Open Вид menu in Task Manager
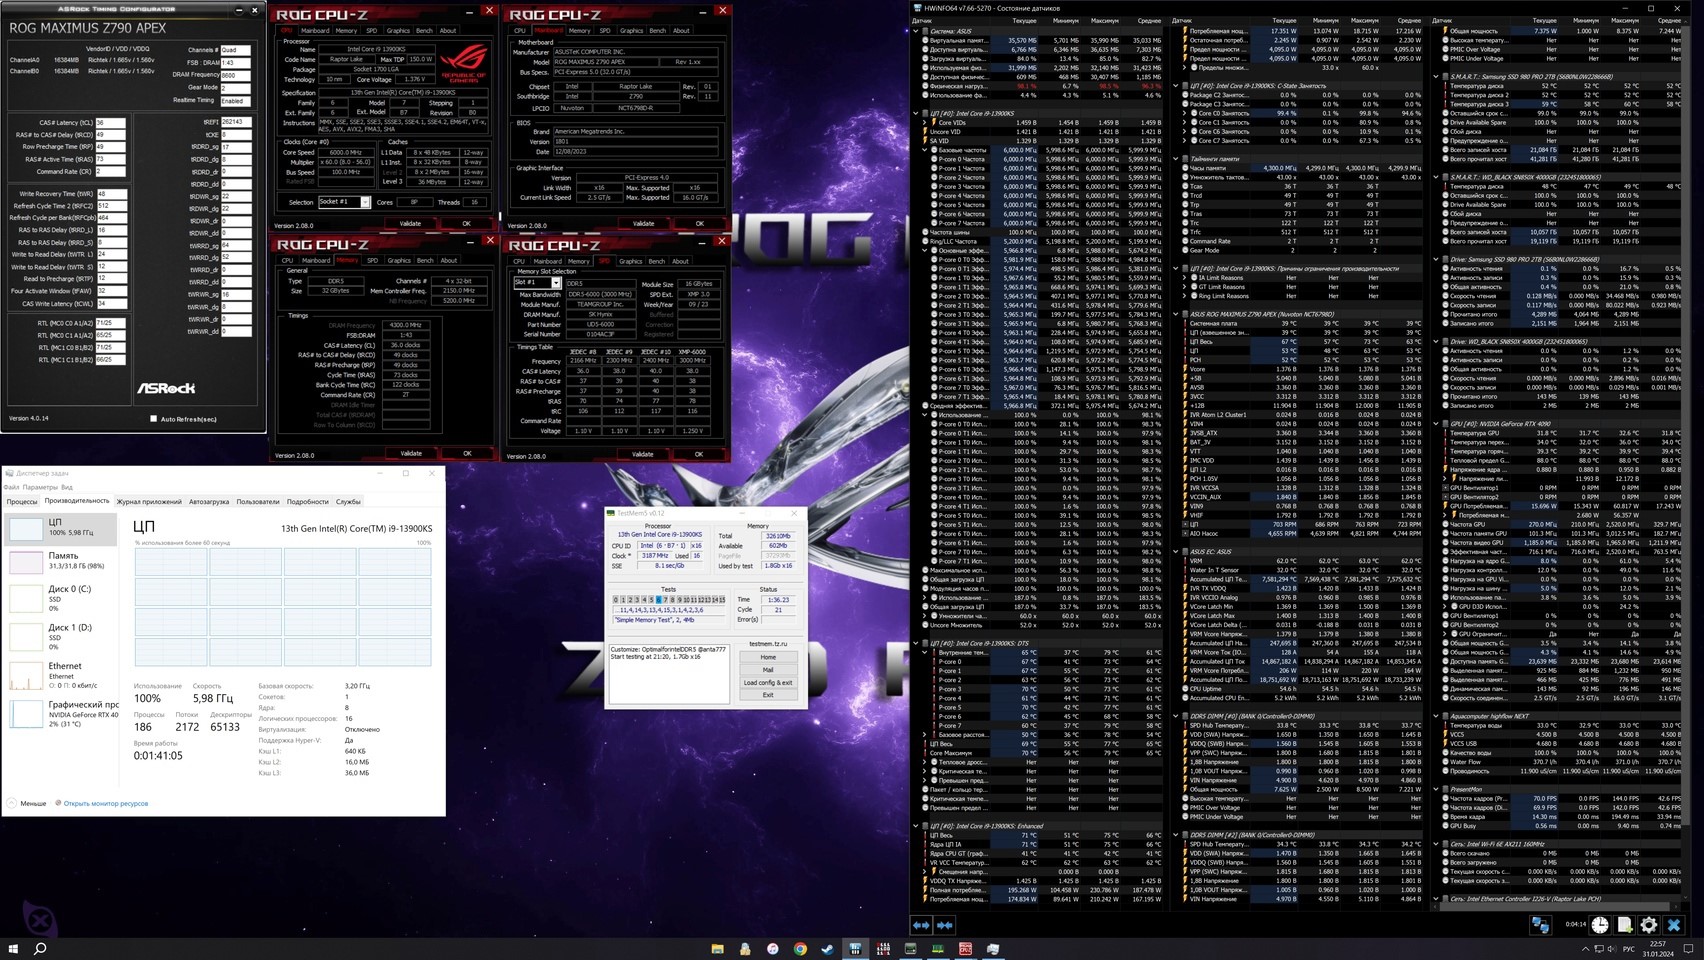 click(x=67, y=487)
